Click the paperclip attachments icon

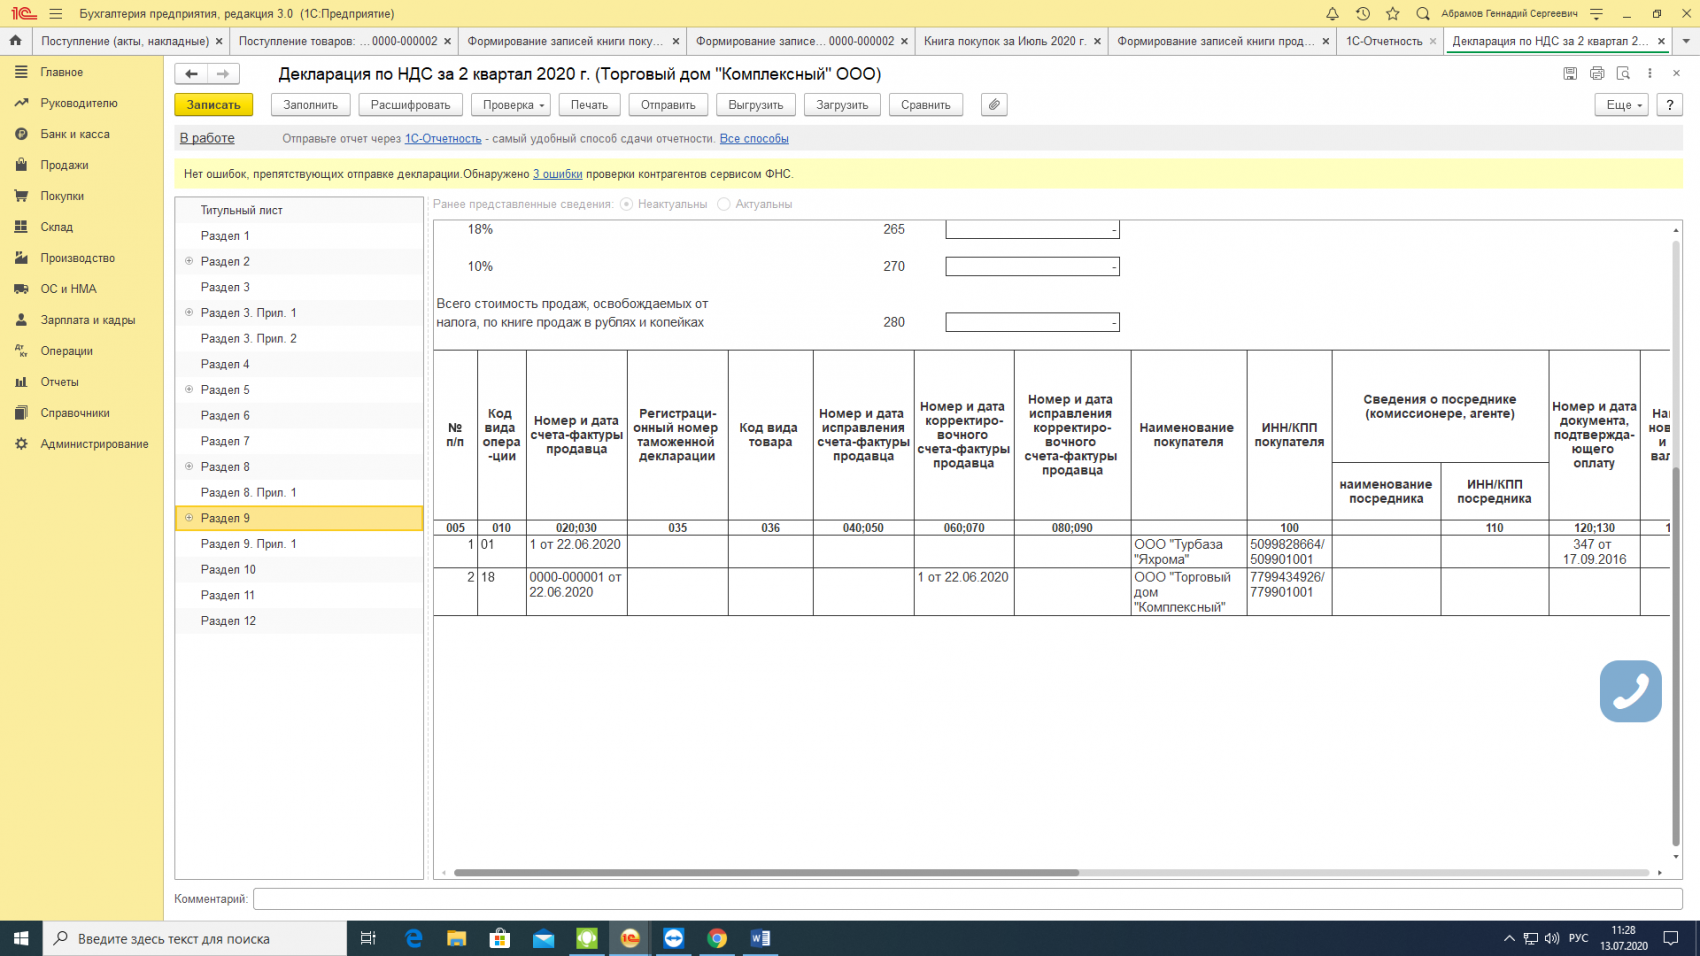pyautogui.click(x=994, y=105)
